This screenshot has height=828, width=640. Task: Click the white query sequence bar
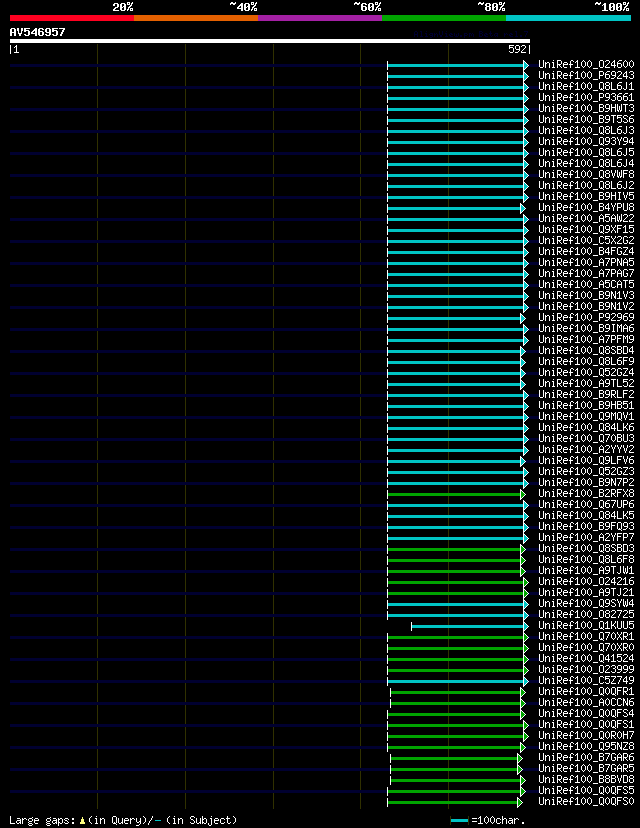(x=270, y=41)
